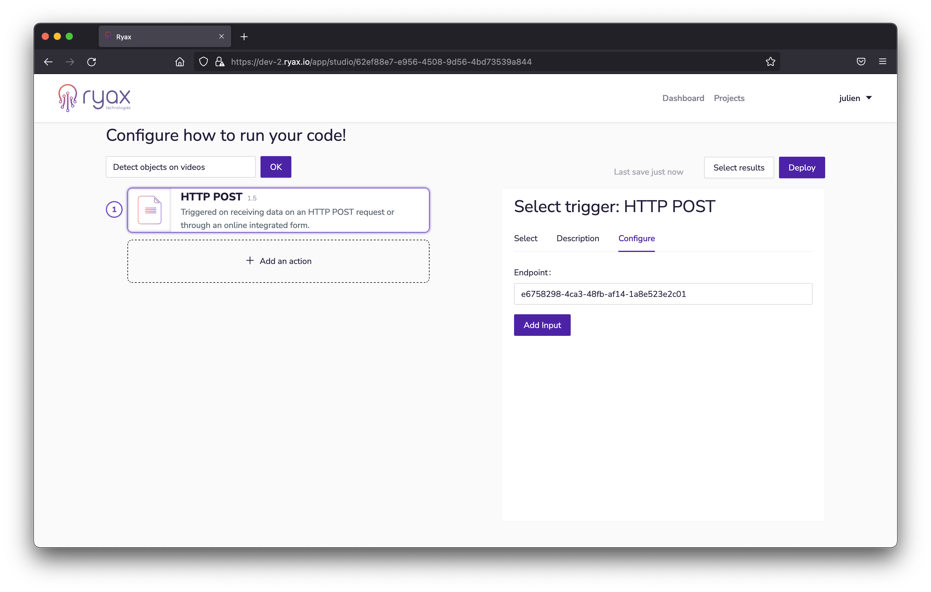Viewport: 931px width, 592px height.
Task: Go to Projects page
Action: point(729,98)
